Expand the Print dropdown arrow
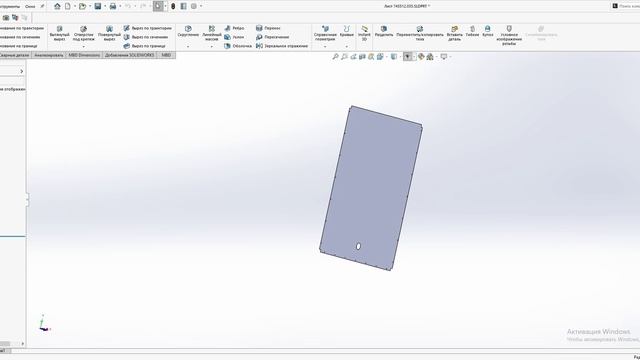 [120, 6]
